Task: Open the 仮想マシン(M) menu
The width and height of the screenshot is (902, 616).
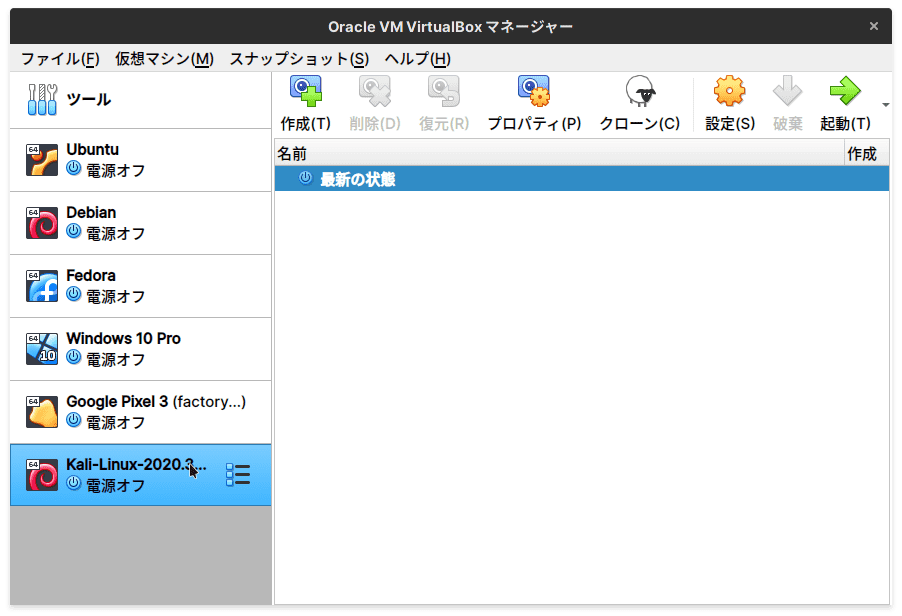Action: [165, 59]
